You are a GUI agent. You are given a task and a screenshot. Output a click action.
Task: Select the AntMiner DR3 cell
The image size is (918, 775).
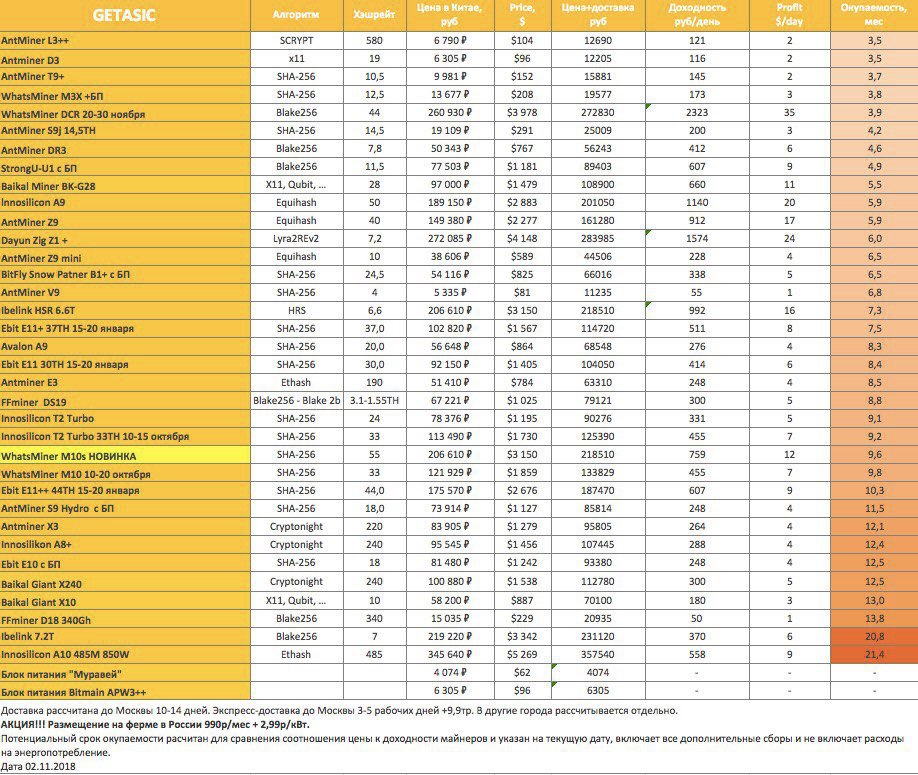[125, 149]
